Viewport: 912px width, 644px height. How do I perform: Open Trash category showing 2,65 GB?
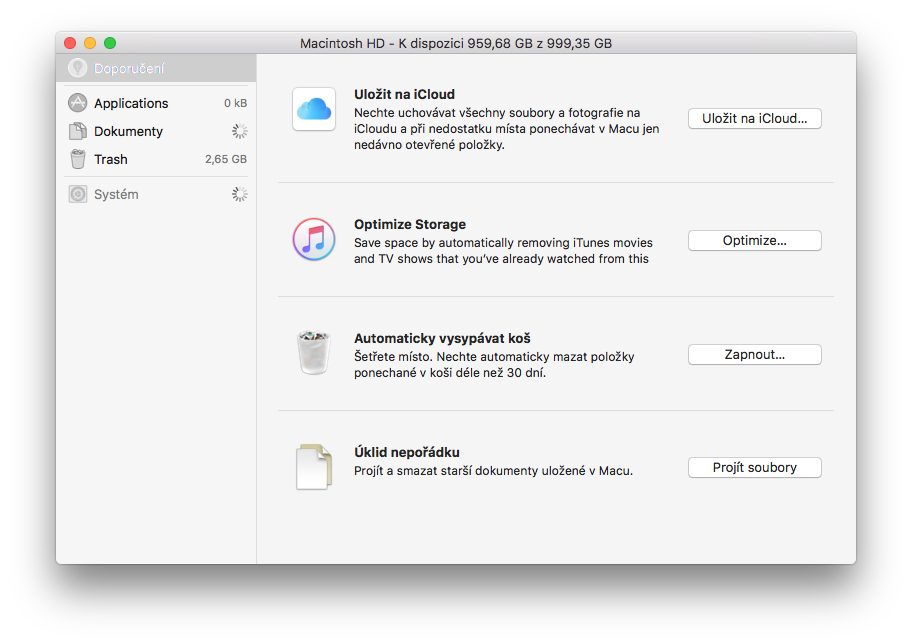tap(111, 159)
